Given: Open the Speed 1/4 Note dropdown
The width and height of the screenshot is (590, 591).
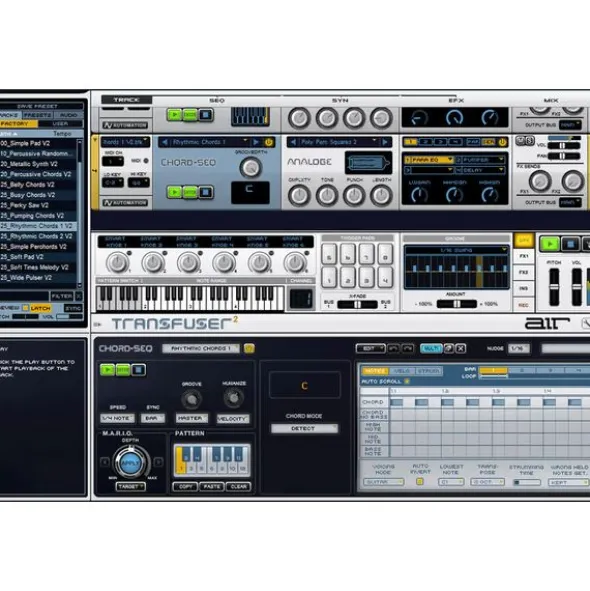Looking at the screenshot, I should point(117,418).
